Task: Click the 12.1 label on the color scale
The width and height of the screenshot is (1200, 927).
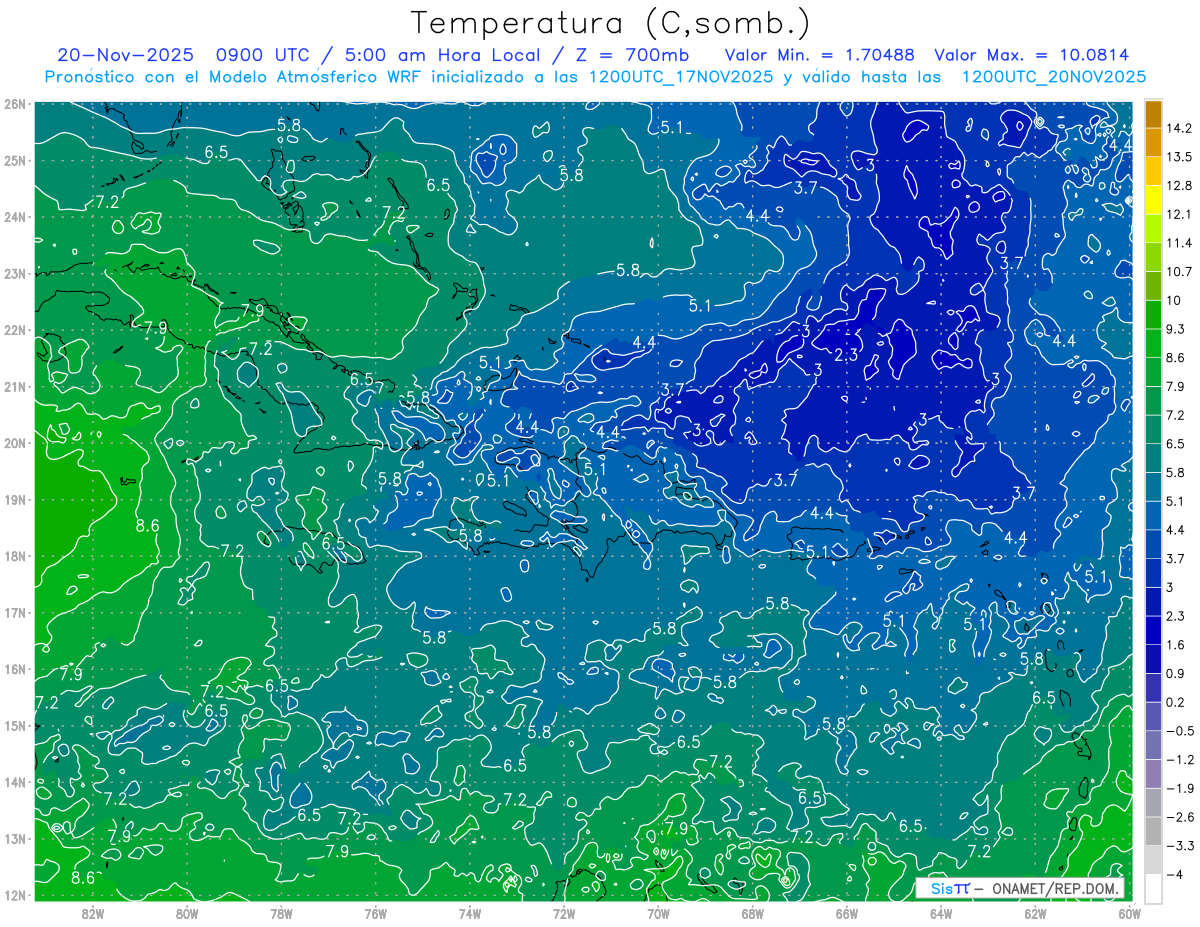Action: click(1179, 215)
